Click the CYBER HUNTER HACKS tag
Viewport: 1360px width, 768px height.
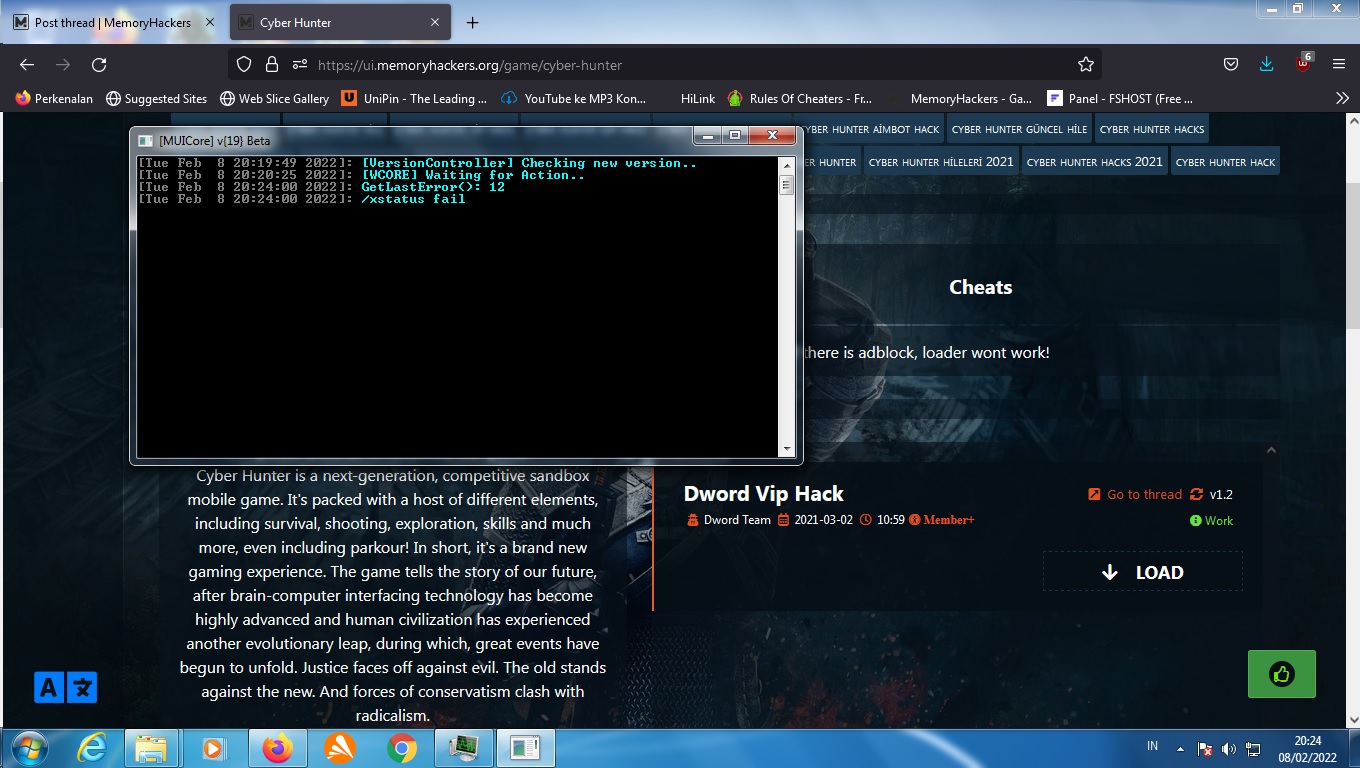[x=1152, y=129]
